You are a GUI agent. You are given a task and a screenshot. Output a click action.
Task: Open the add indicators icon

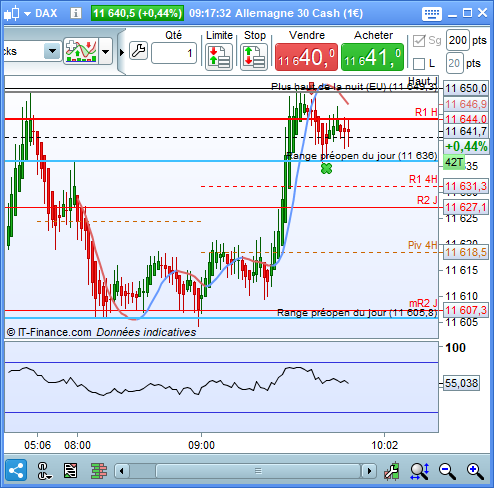pyautogui.click(x=81, y=51)
